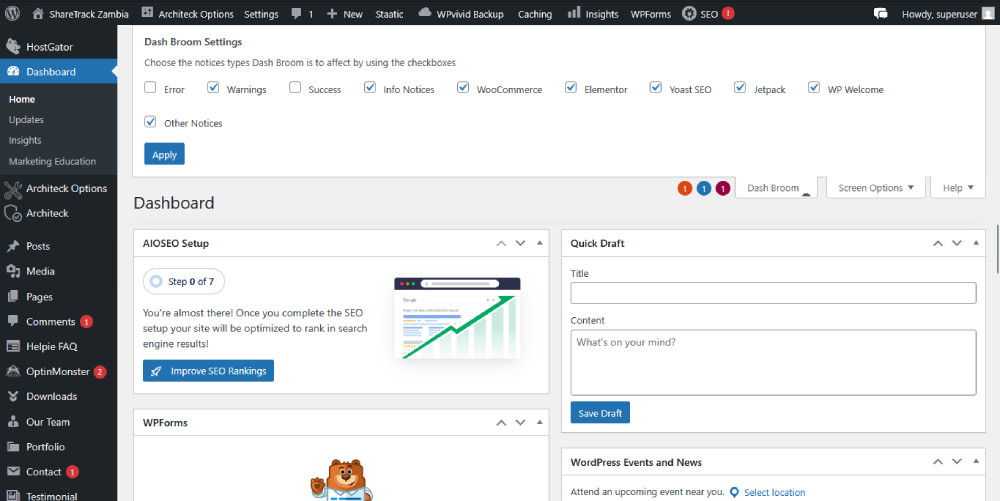Open Staatic in the admin bar

(x=389, y=14)
